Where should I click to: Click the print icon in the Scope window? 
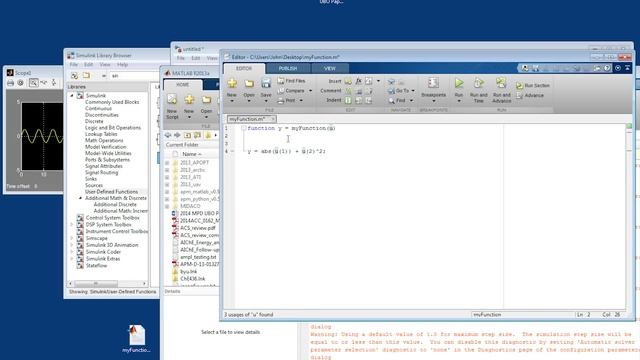click(x=10, y=83)
